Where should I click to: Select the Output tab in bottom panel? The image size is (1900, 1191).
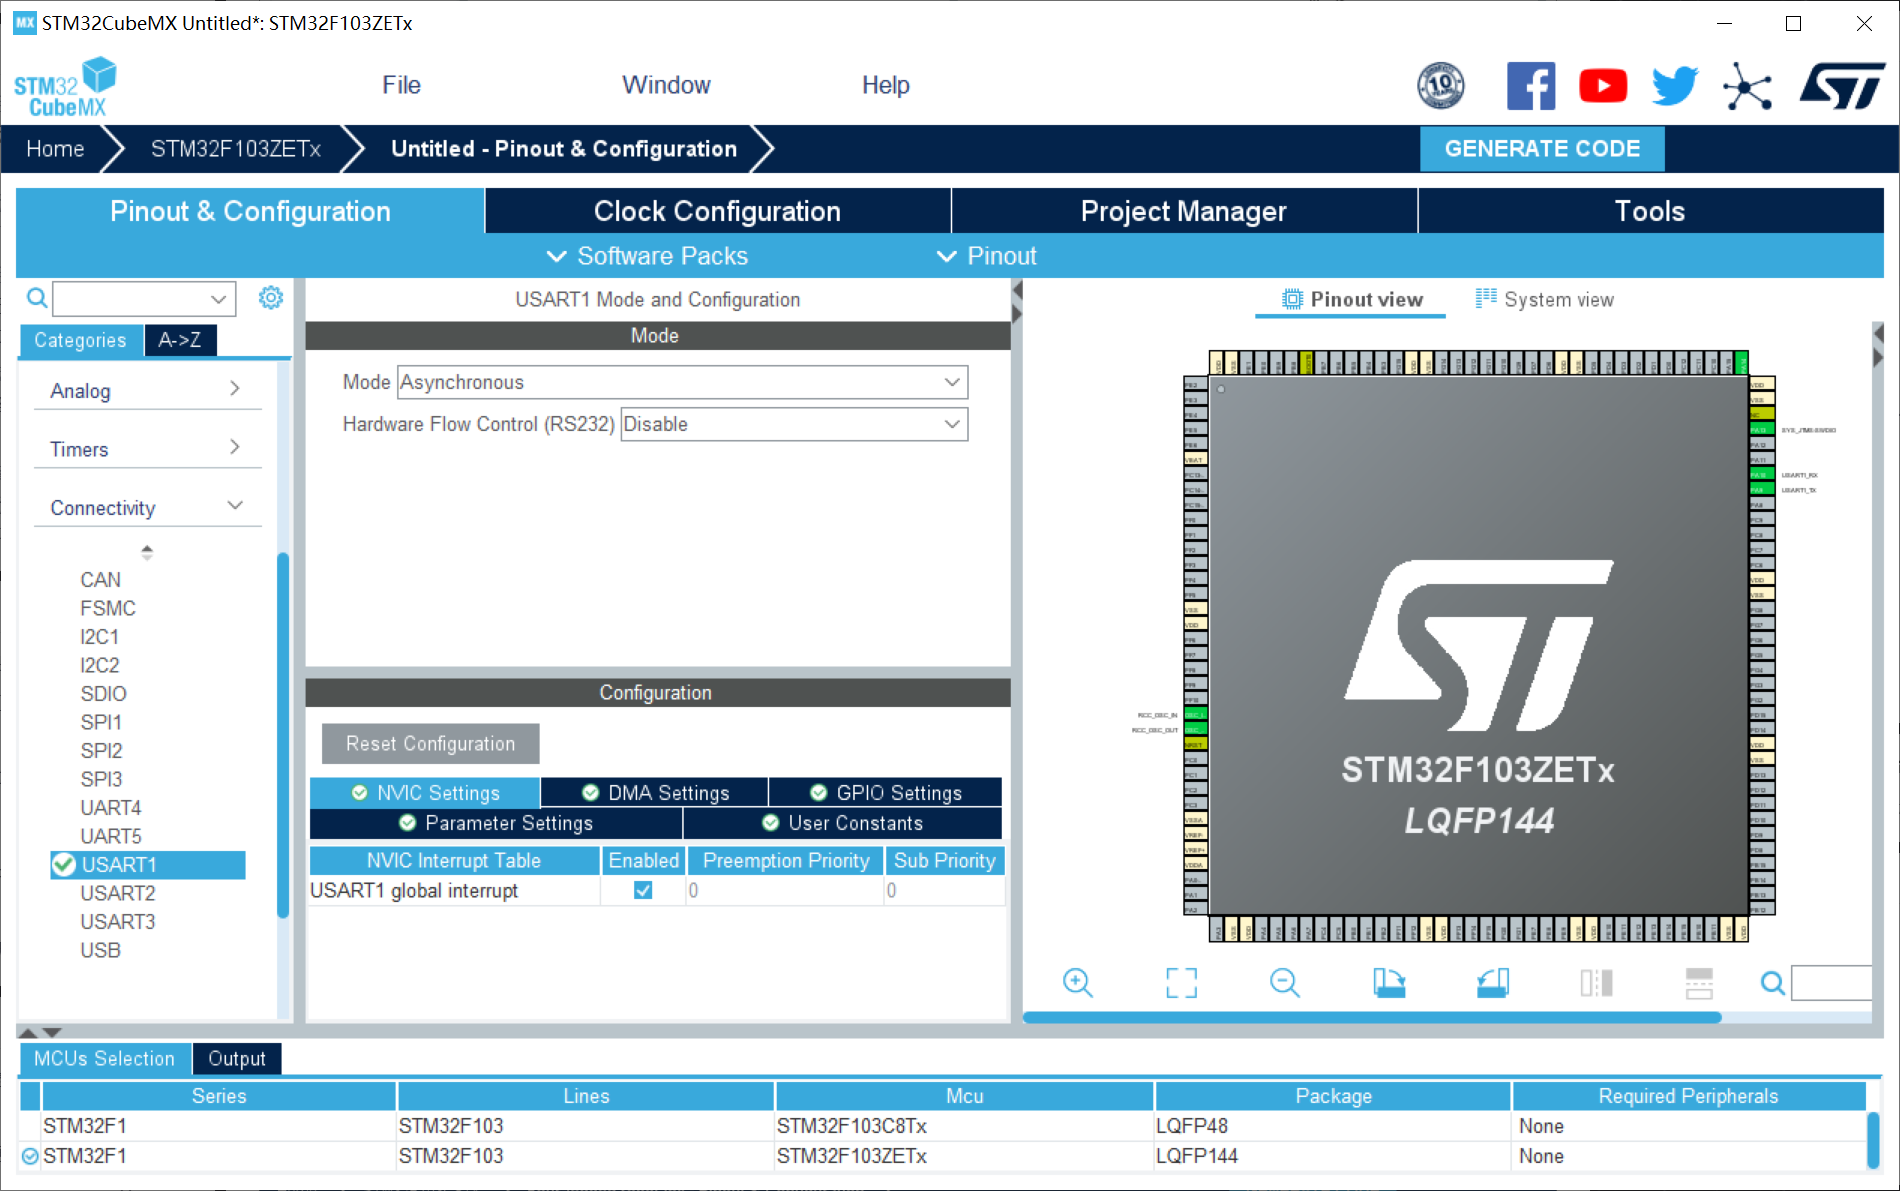236,1058
